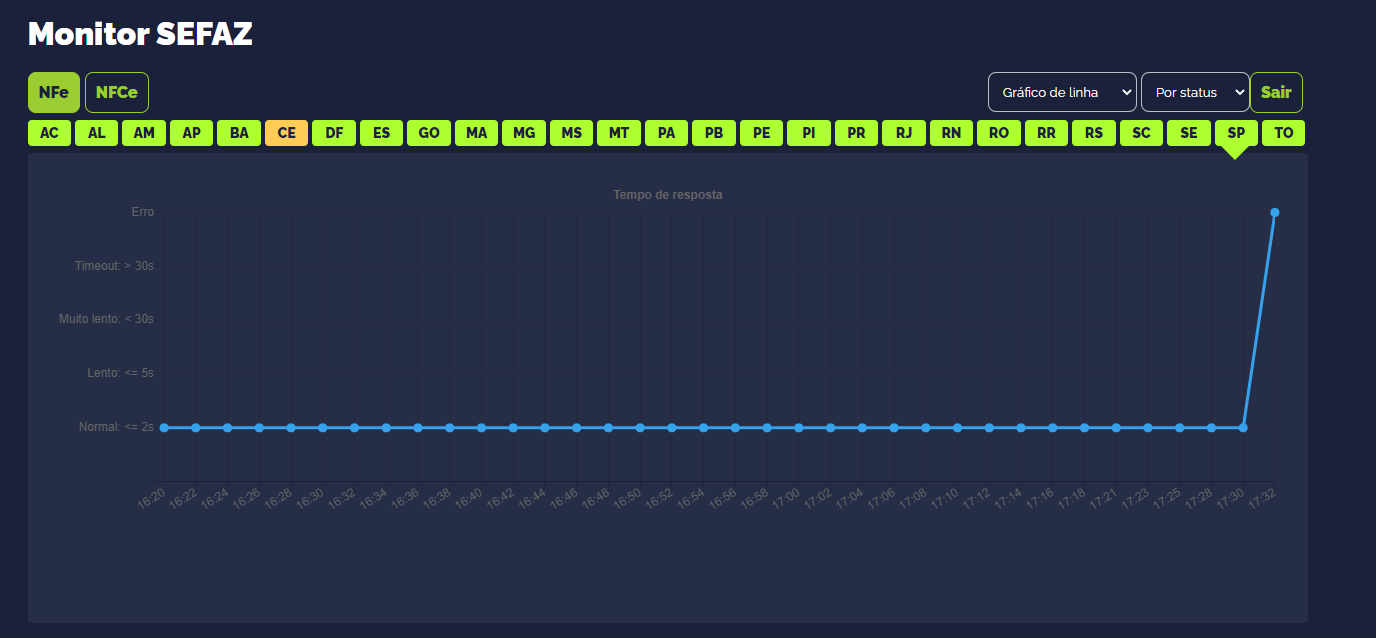Select the PB state button
The image size is (1376, 638).
(714, 133)
